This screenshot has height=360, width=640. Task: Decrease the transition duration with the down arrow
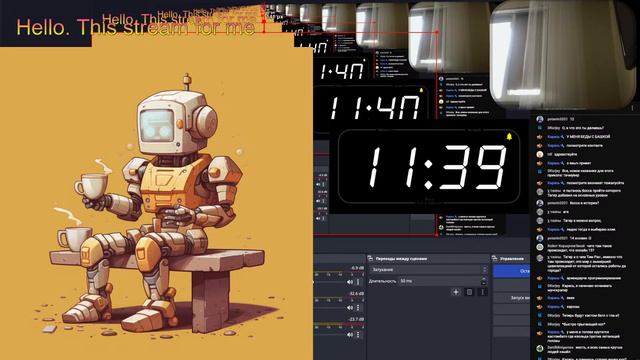(x=484, y=283)
